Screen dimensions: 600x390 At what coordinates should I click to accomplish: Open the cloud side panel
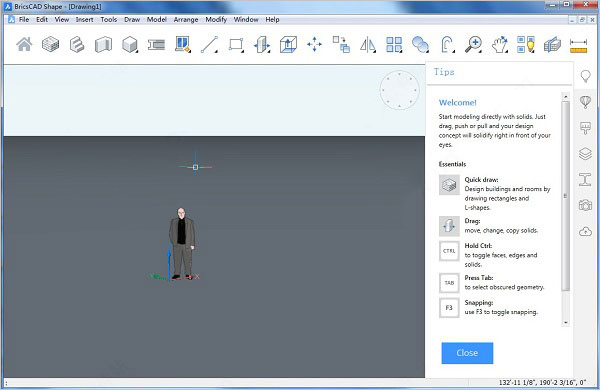pyautogui.click(x=585, y=231)
